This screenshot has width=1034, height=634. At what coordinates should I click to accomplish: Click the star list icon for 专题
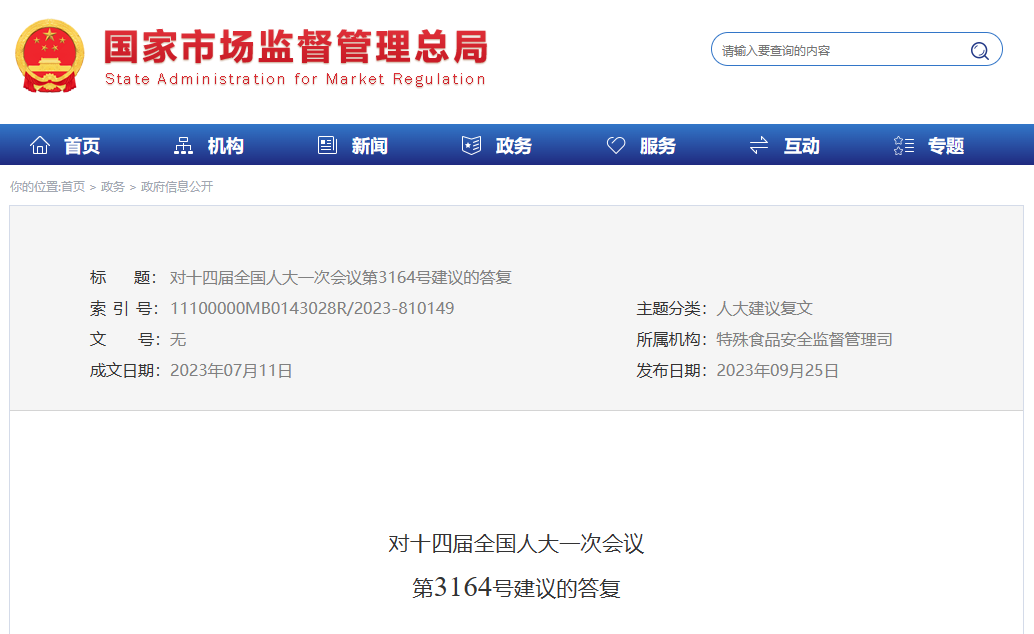(x=903, y=146)
